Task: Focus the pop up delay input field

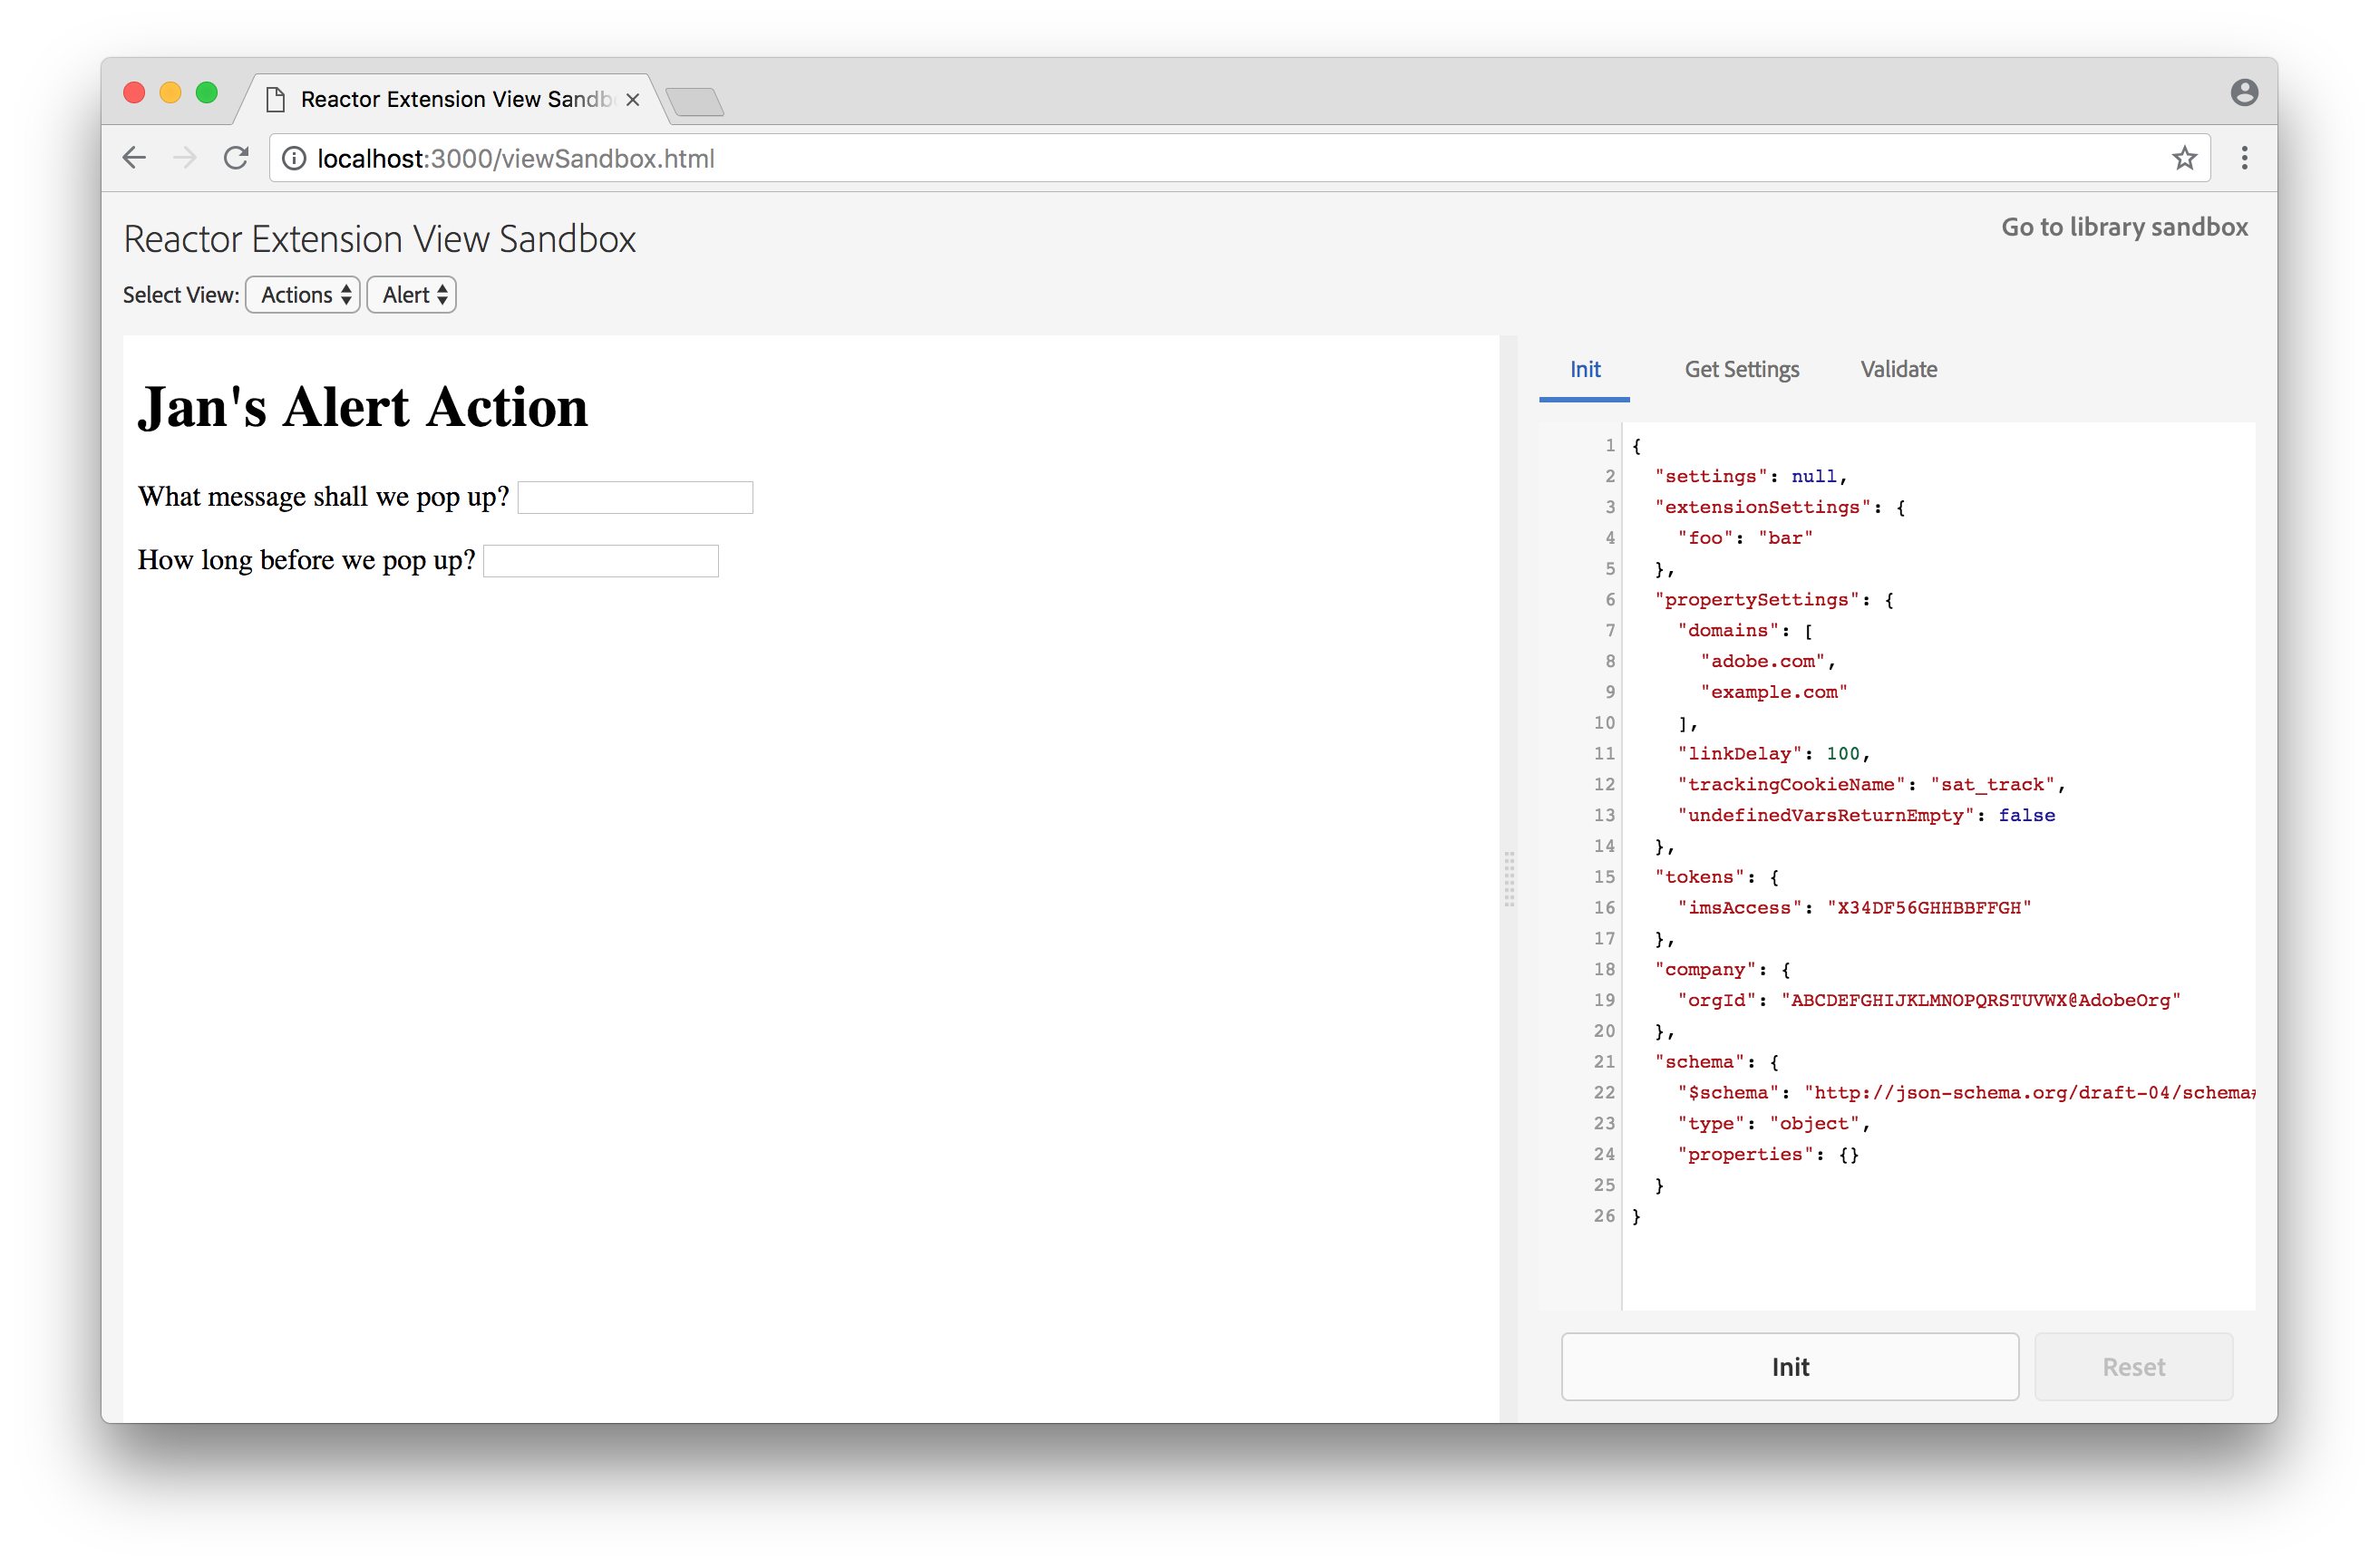Action: pyautogui.click(x=601, y=561)
